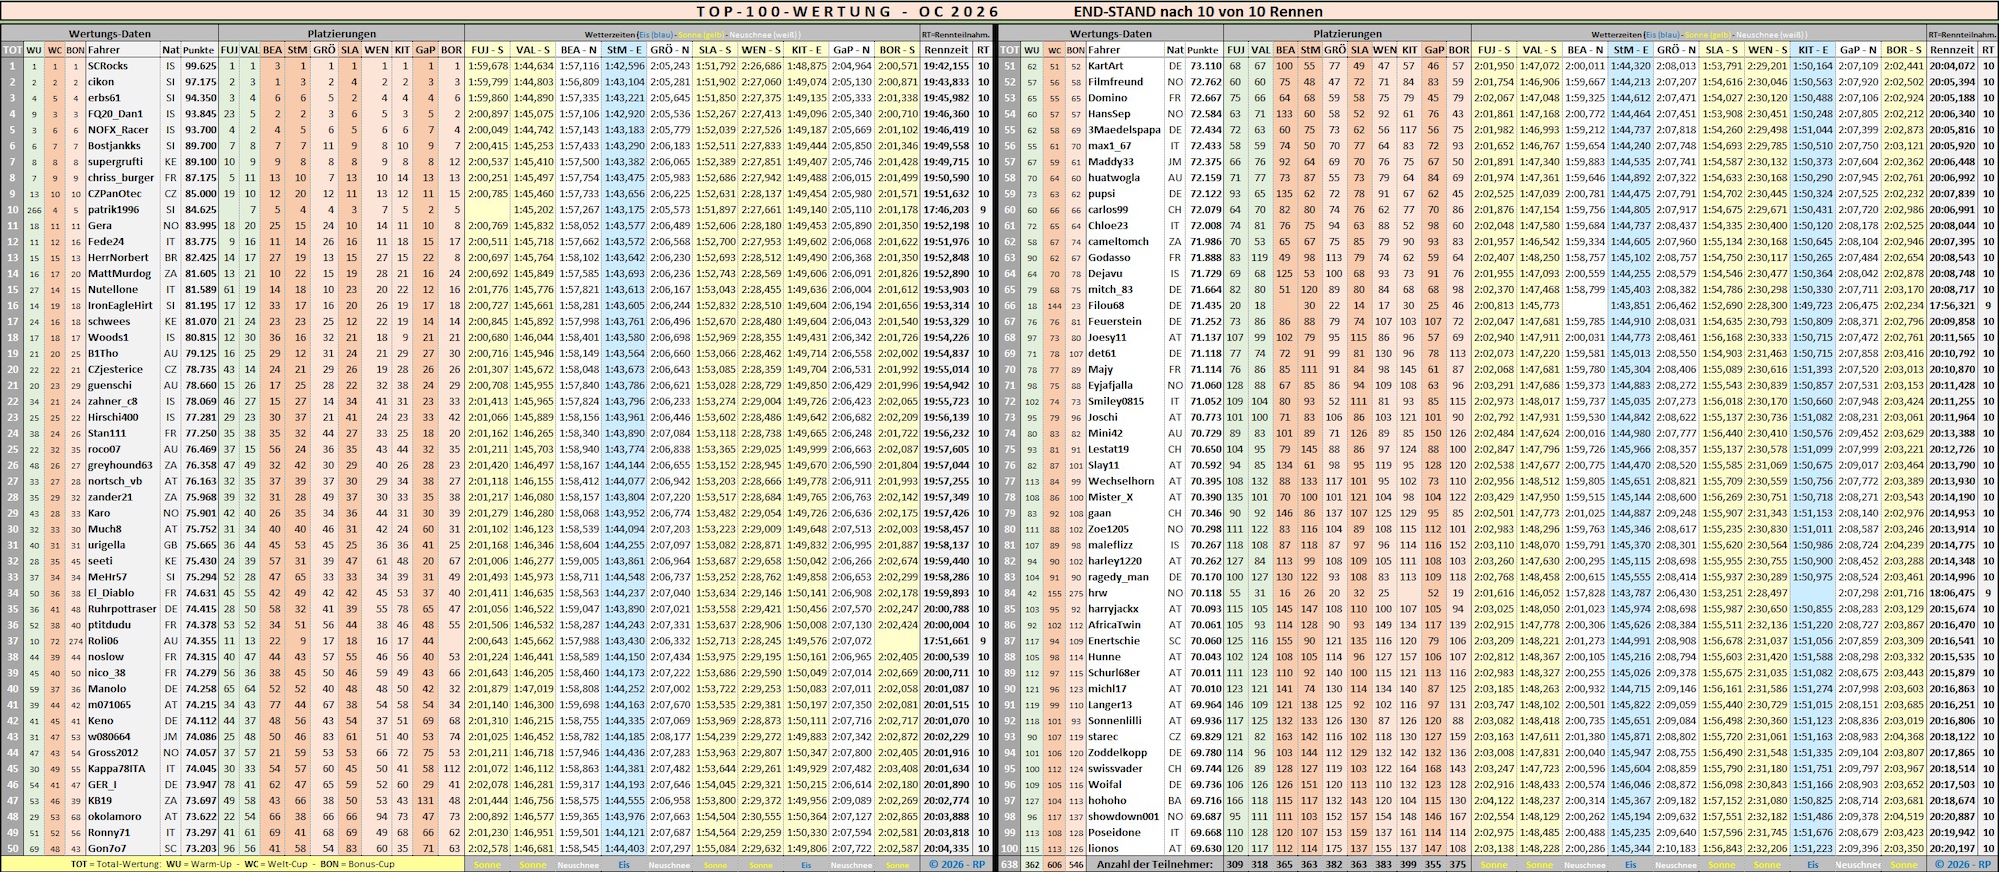Select the driver name 'patrik1996'

(113, 210)
